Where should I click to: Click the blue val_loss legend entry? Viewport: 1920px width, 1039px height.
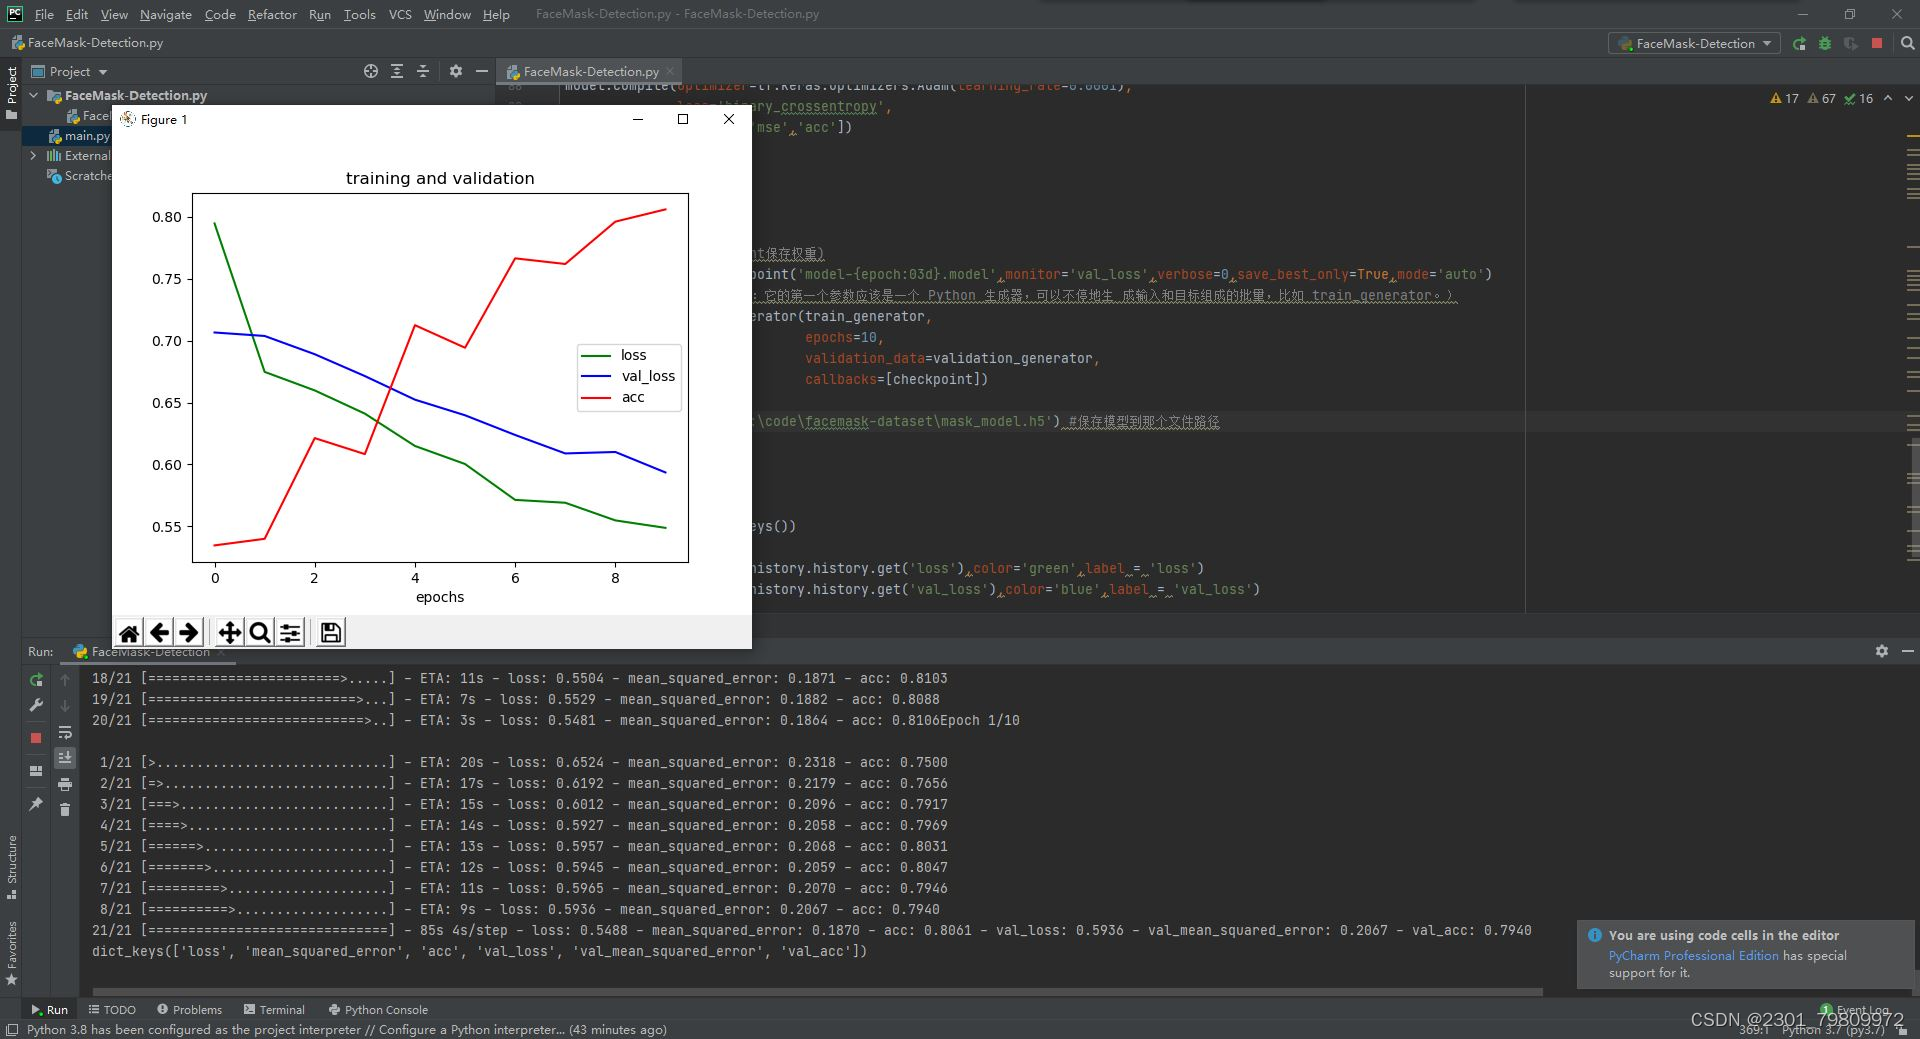[x=629, y=376]
